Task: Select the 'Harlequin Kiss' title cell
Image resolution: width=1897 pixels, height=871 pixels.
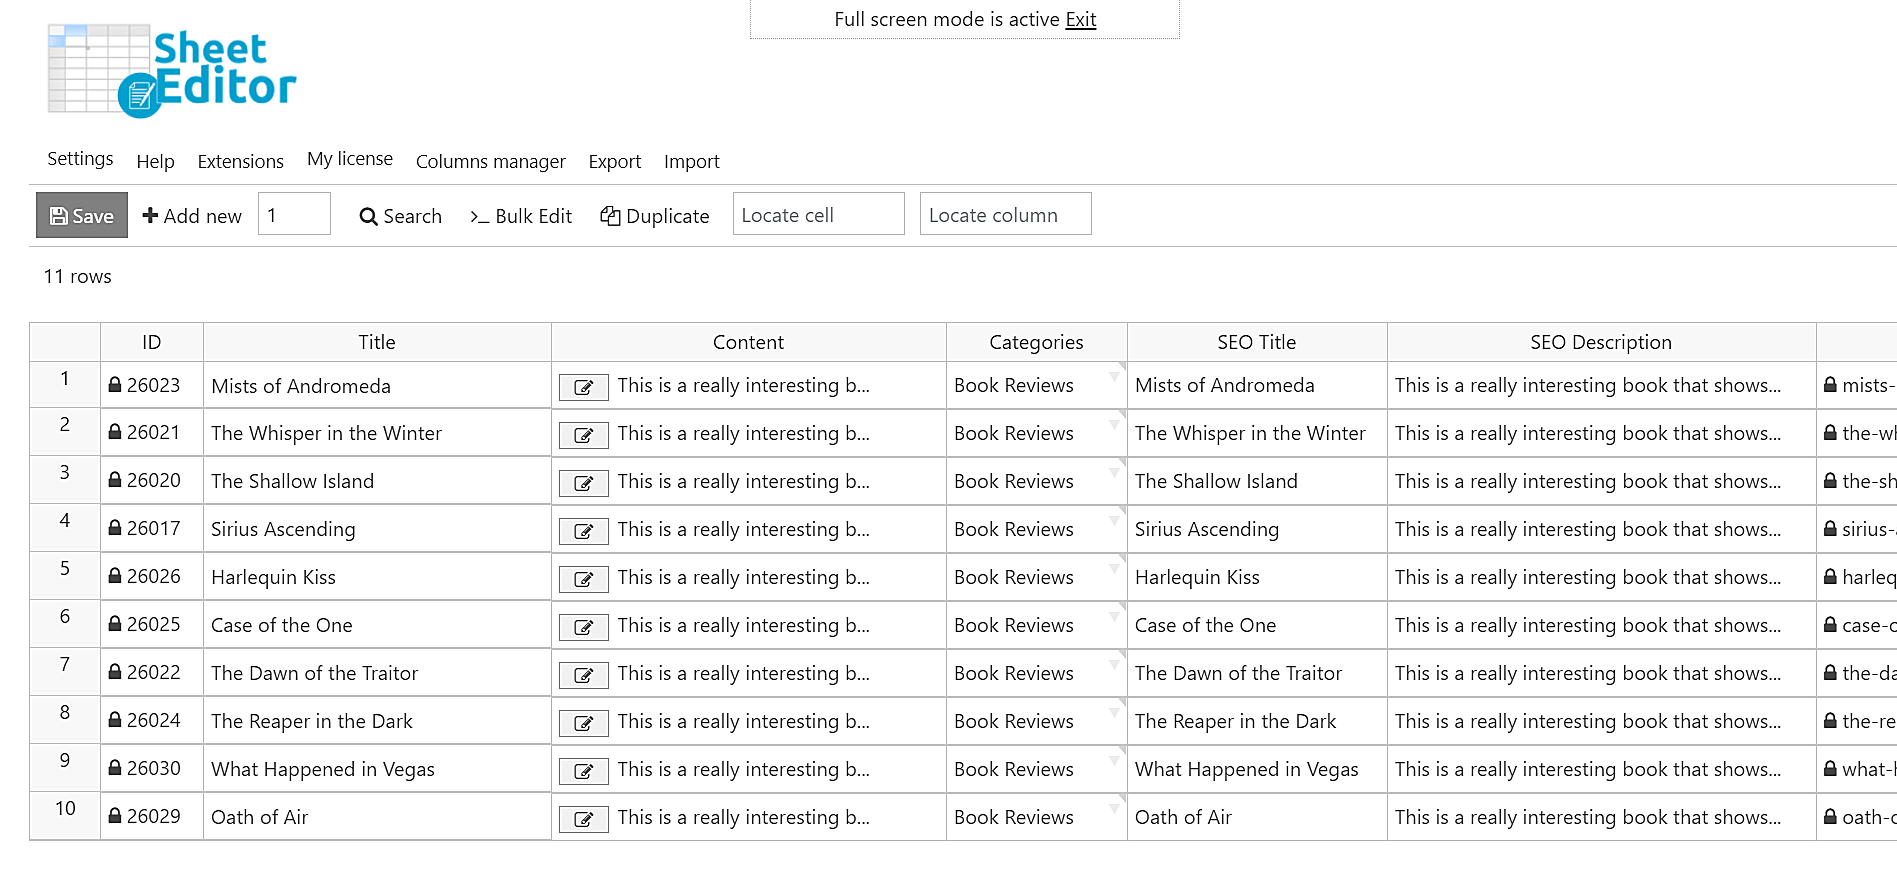Action: tap(377, 577)
